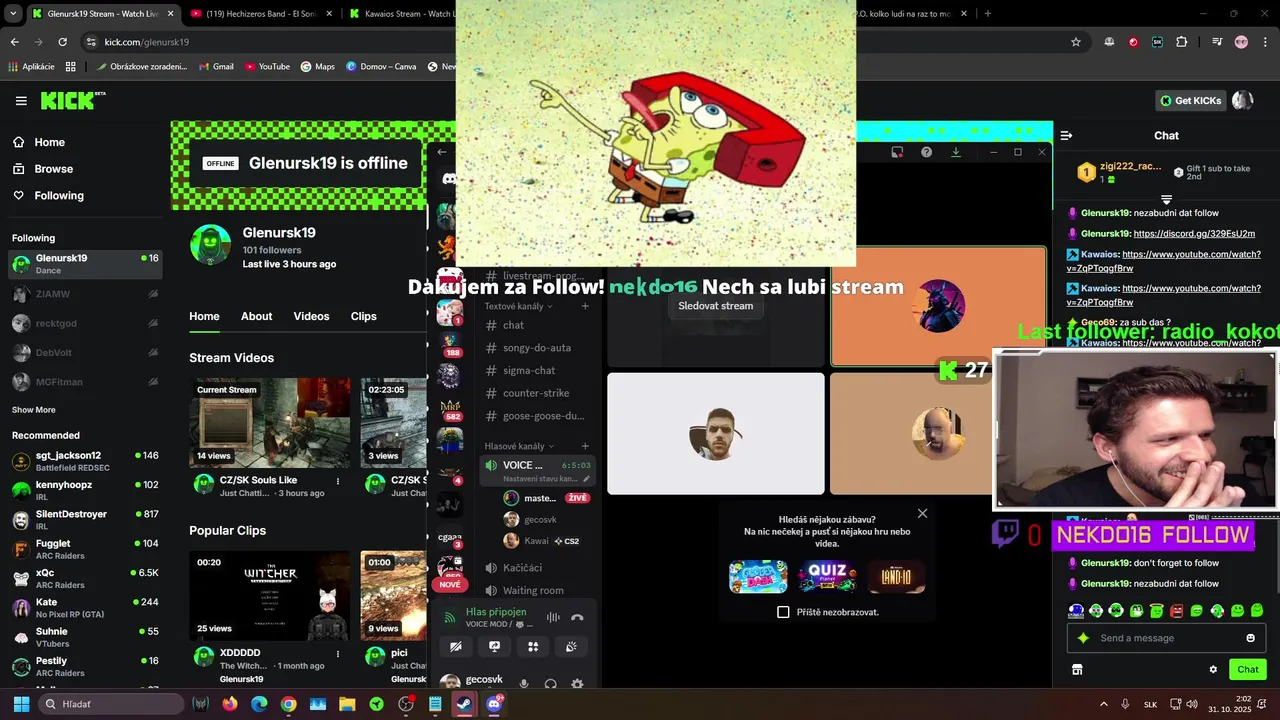Open recommended channel SilentDestroyer
1280x720 pixels.
click(85, 520)
